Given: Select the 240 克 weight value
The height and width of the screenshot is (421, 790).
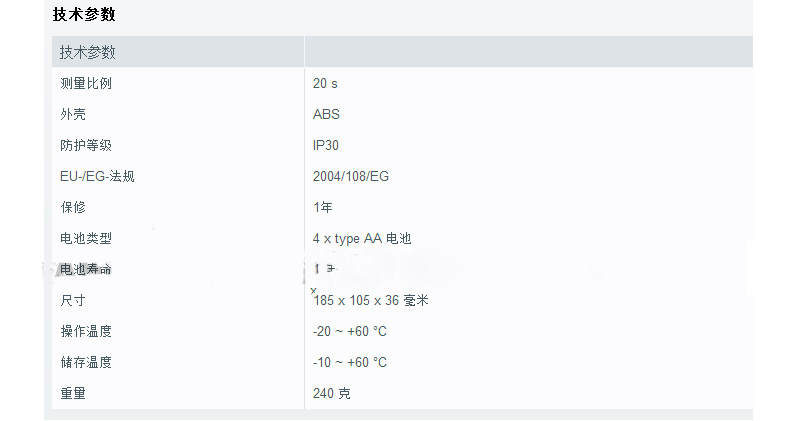Looking at the screenshot, I should (331, 393).
